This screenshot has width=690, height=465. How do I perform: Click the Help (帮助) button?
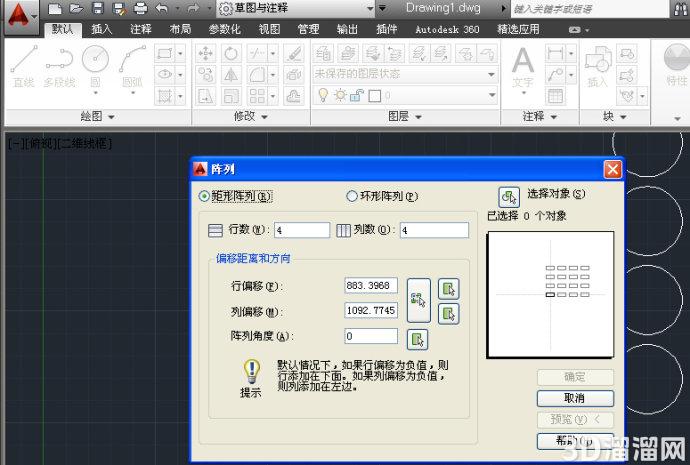tap(575, 440)
